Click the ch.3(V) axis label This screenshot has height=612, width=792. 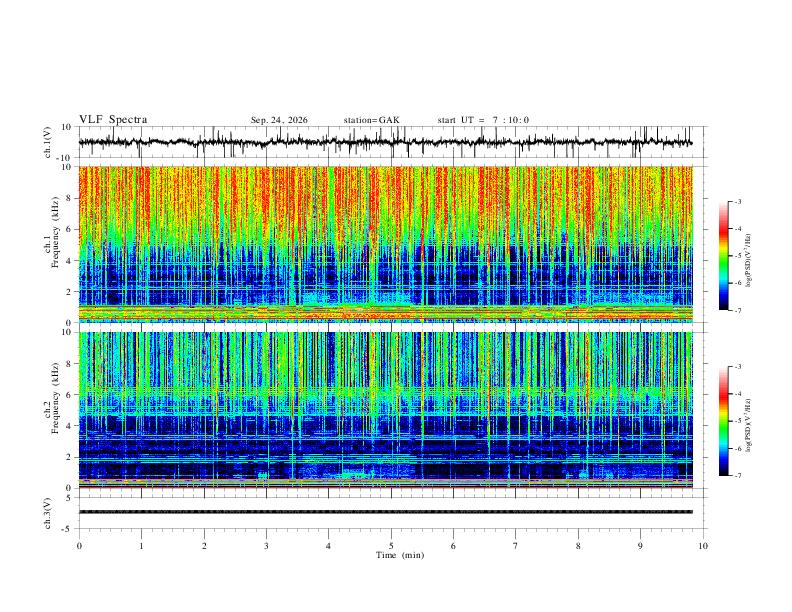point(48,513)
